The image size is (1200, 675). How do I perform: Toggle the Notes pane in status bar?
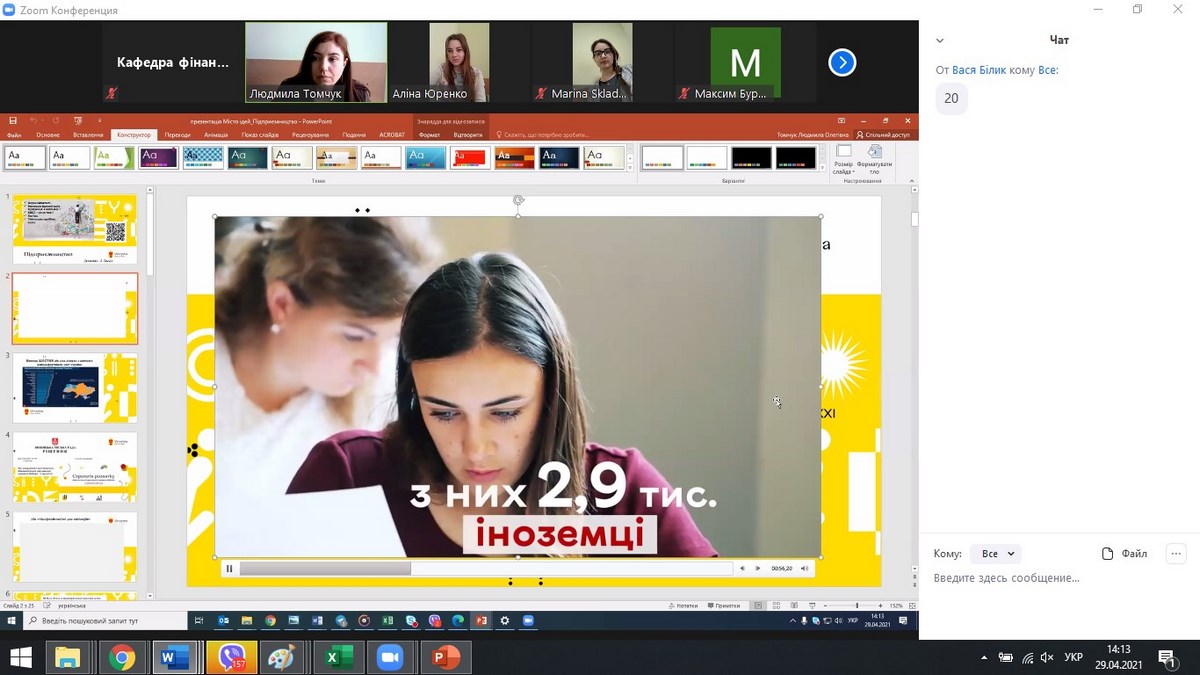[686, 606]
